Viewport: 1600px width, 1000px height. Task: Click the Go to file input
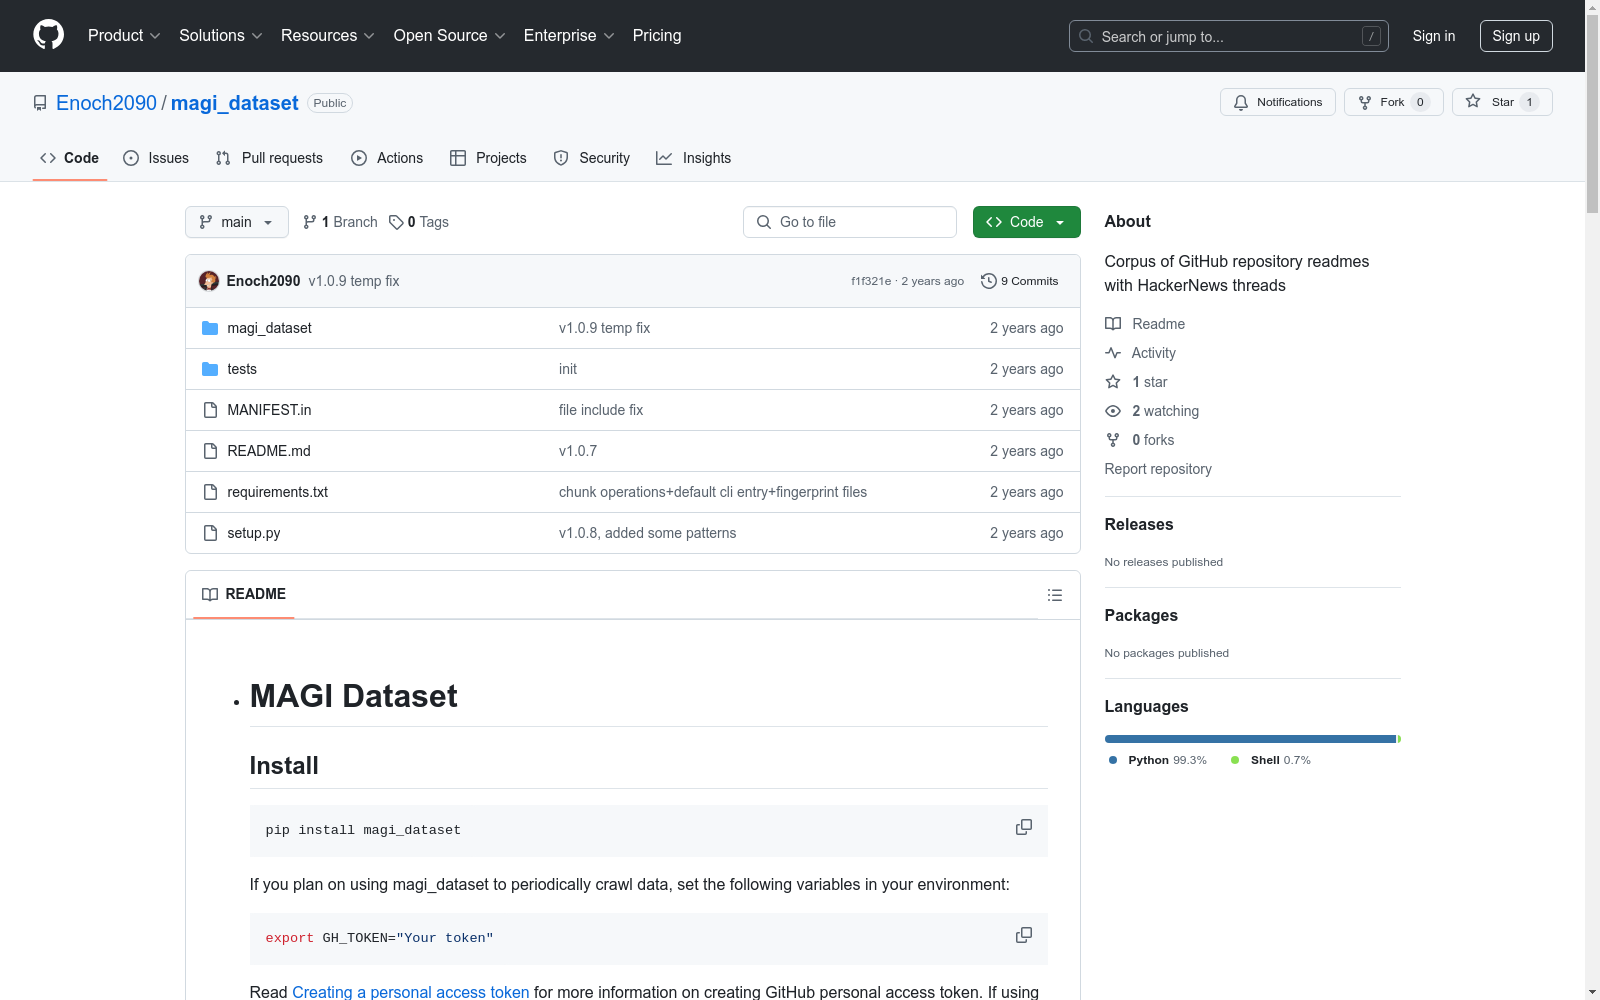click(x=850, y=222)
